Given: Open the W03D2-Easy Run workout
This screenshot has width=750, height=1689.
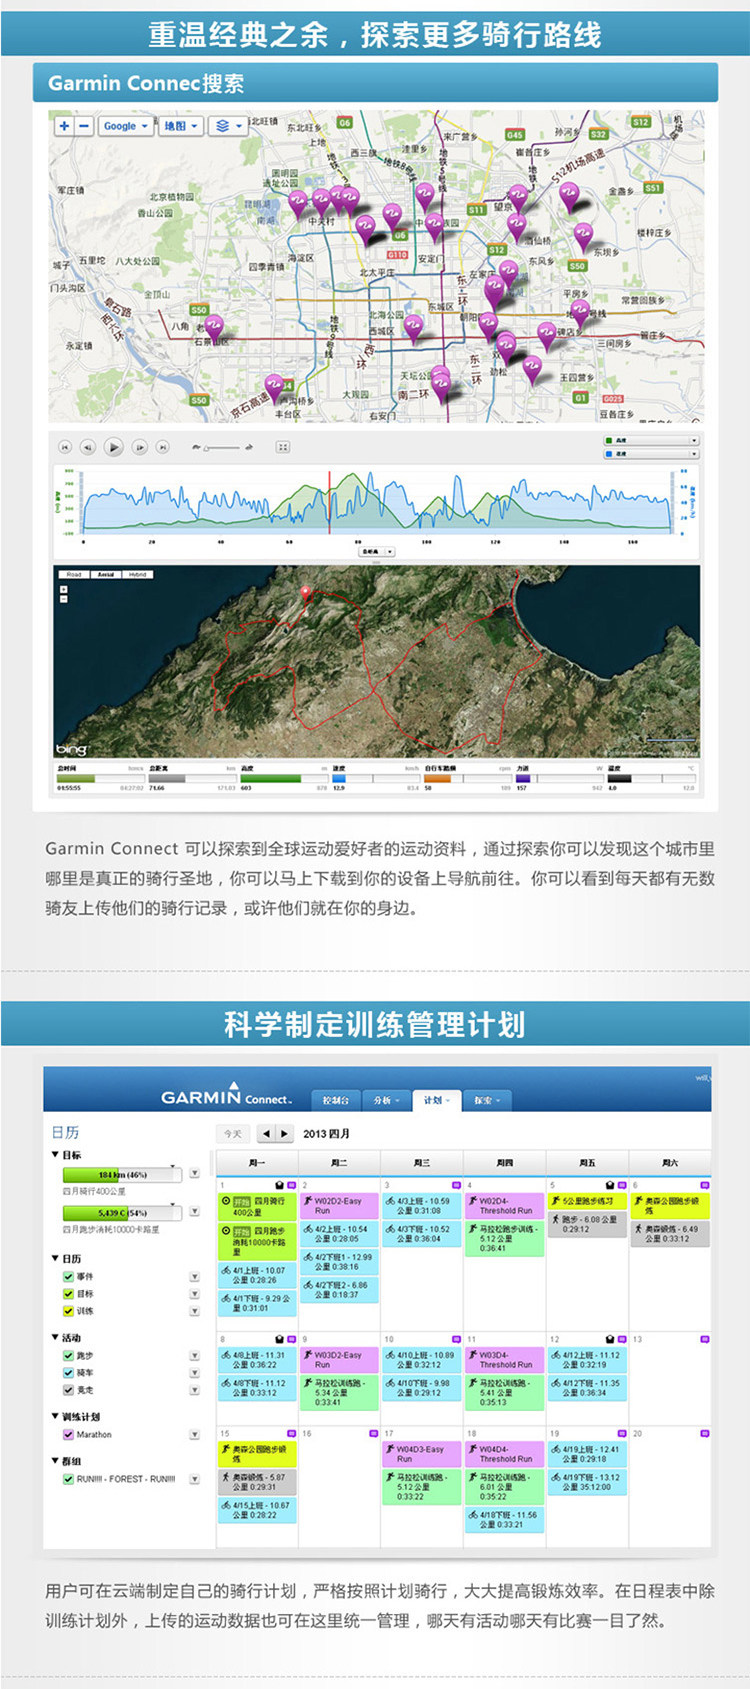Looking at the screenshot, I should point(339,1360).
